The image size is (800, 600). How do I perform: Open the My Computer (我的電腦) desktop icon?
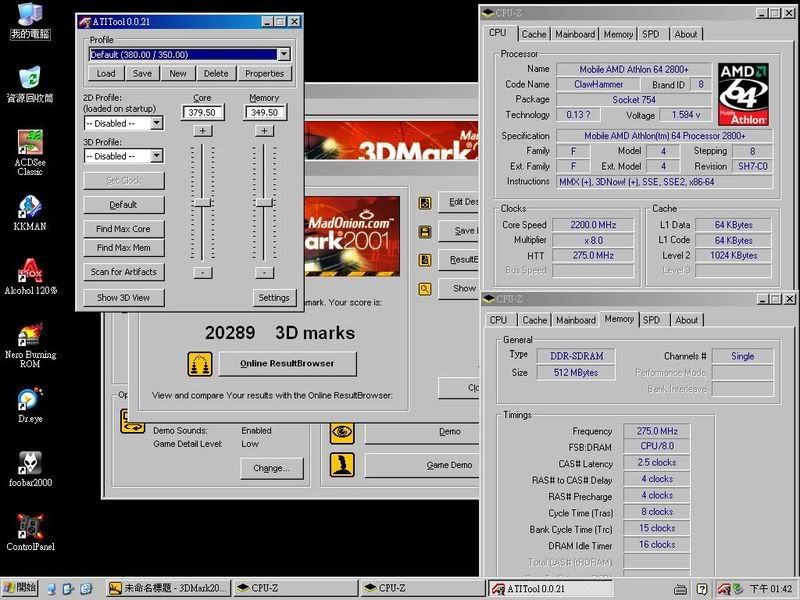30,20
